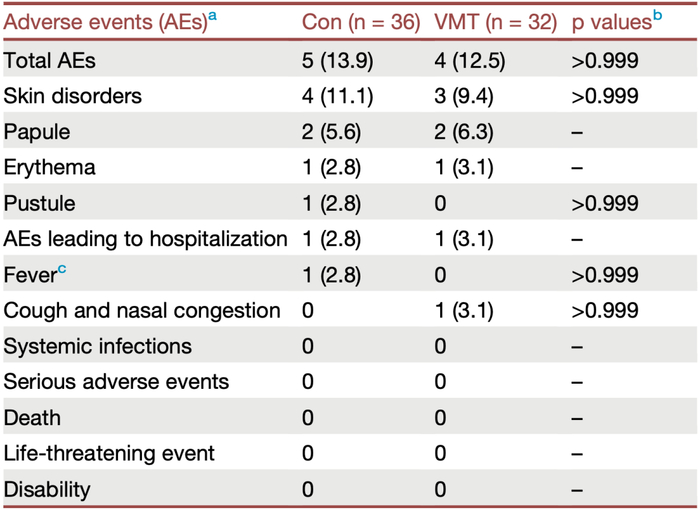The width and height of the screenshot is (700, 510).
Task: Click the 'Serious adverse events' row label
Action: coord(116,382)
